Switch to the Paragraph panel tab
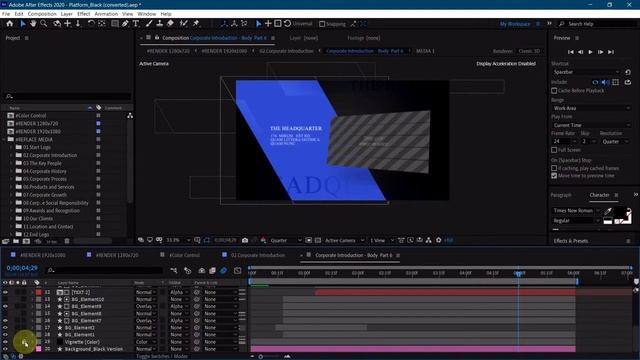This screenshot has height=360, width=640. tap(561, 195)
